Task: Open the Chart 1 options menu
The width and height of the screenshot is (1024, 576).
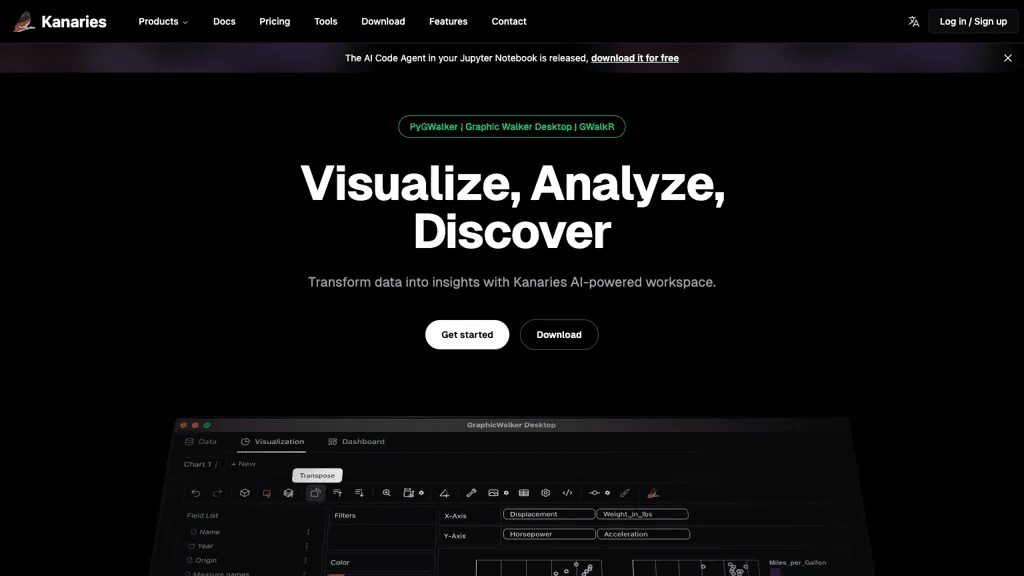Action: [x=216, y=464]
